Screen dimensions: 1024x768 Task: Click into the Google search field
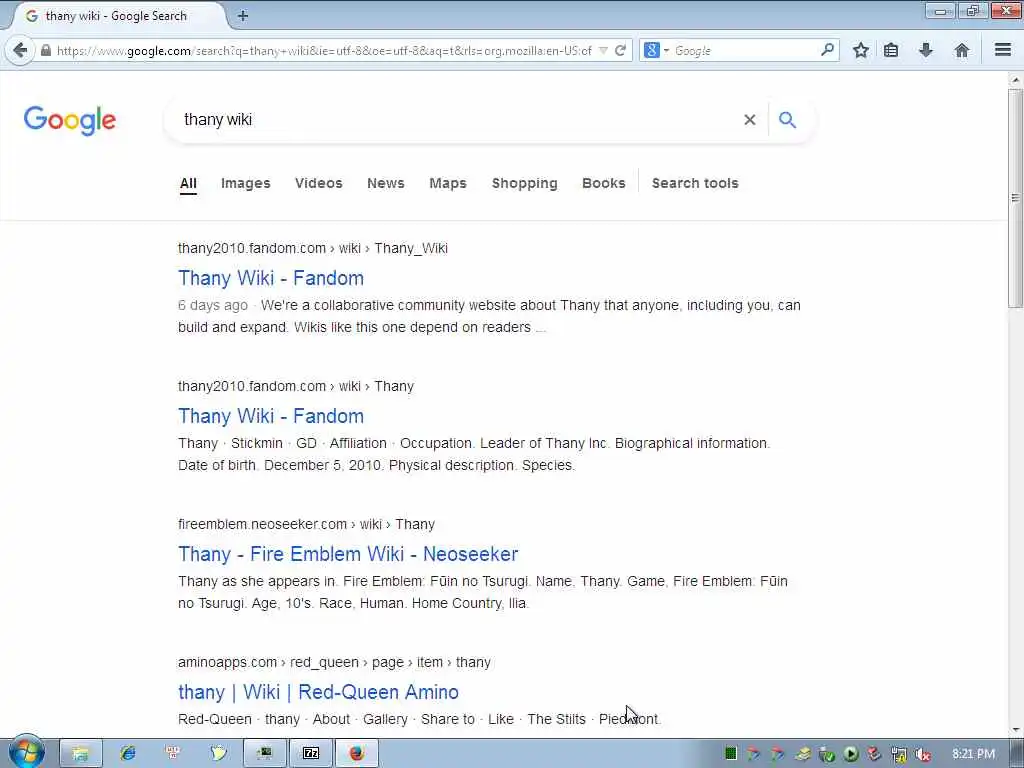(457, 120)
